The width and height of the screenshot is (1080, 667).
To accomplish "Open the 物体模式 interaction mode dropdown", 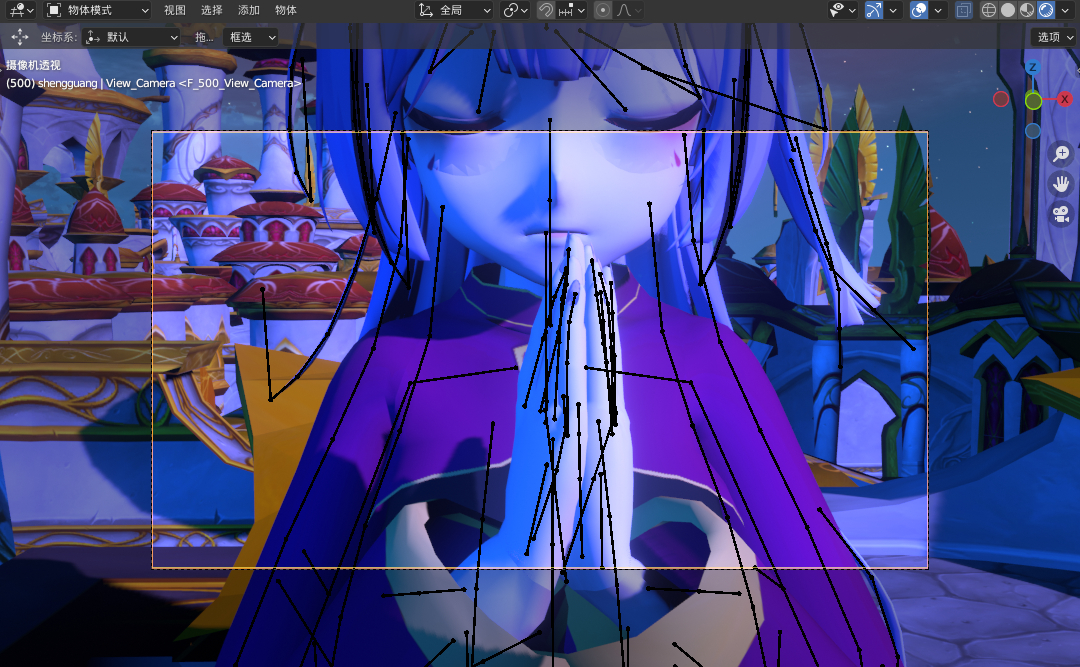I will click(x=97, y=10).
